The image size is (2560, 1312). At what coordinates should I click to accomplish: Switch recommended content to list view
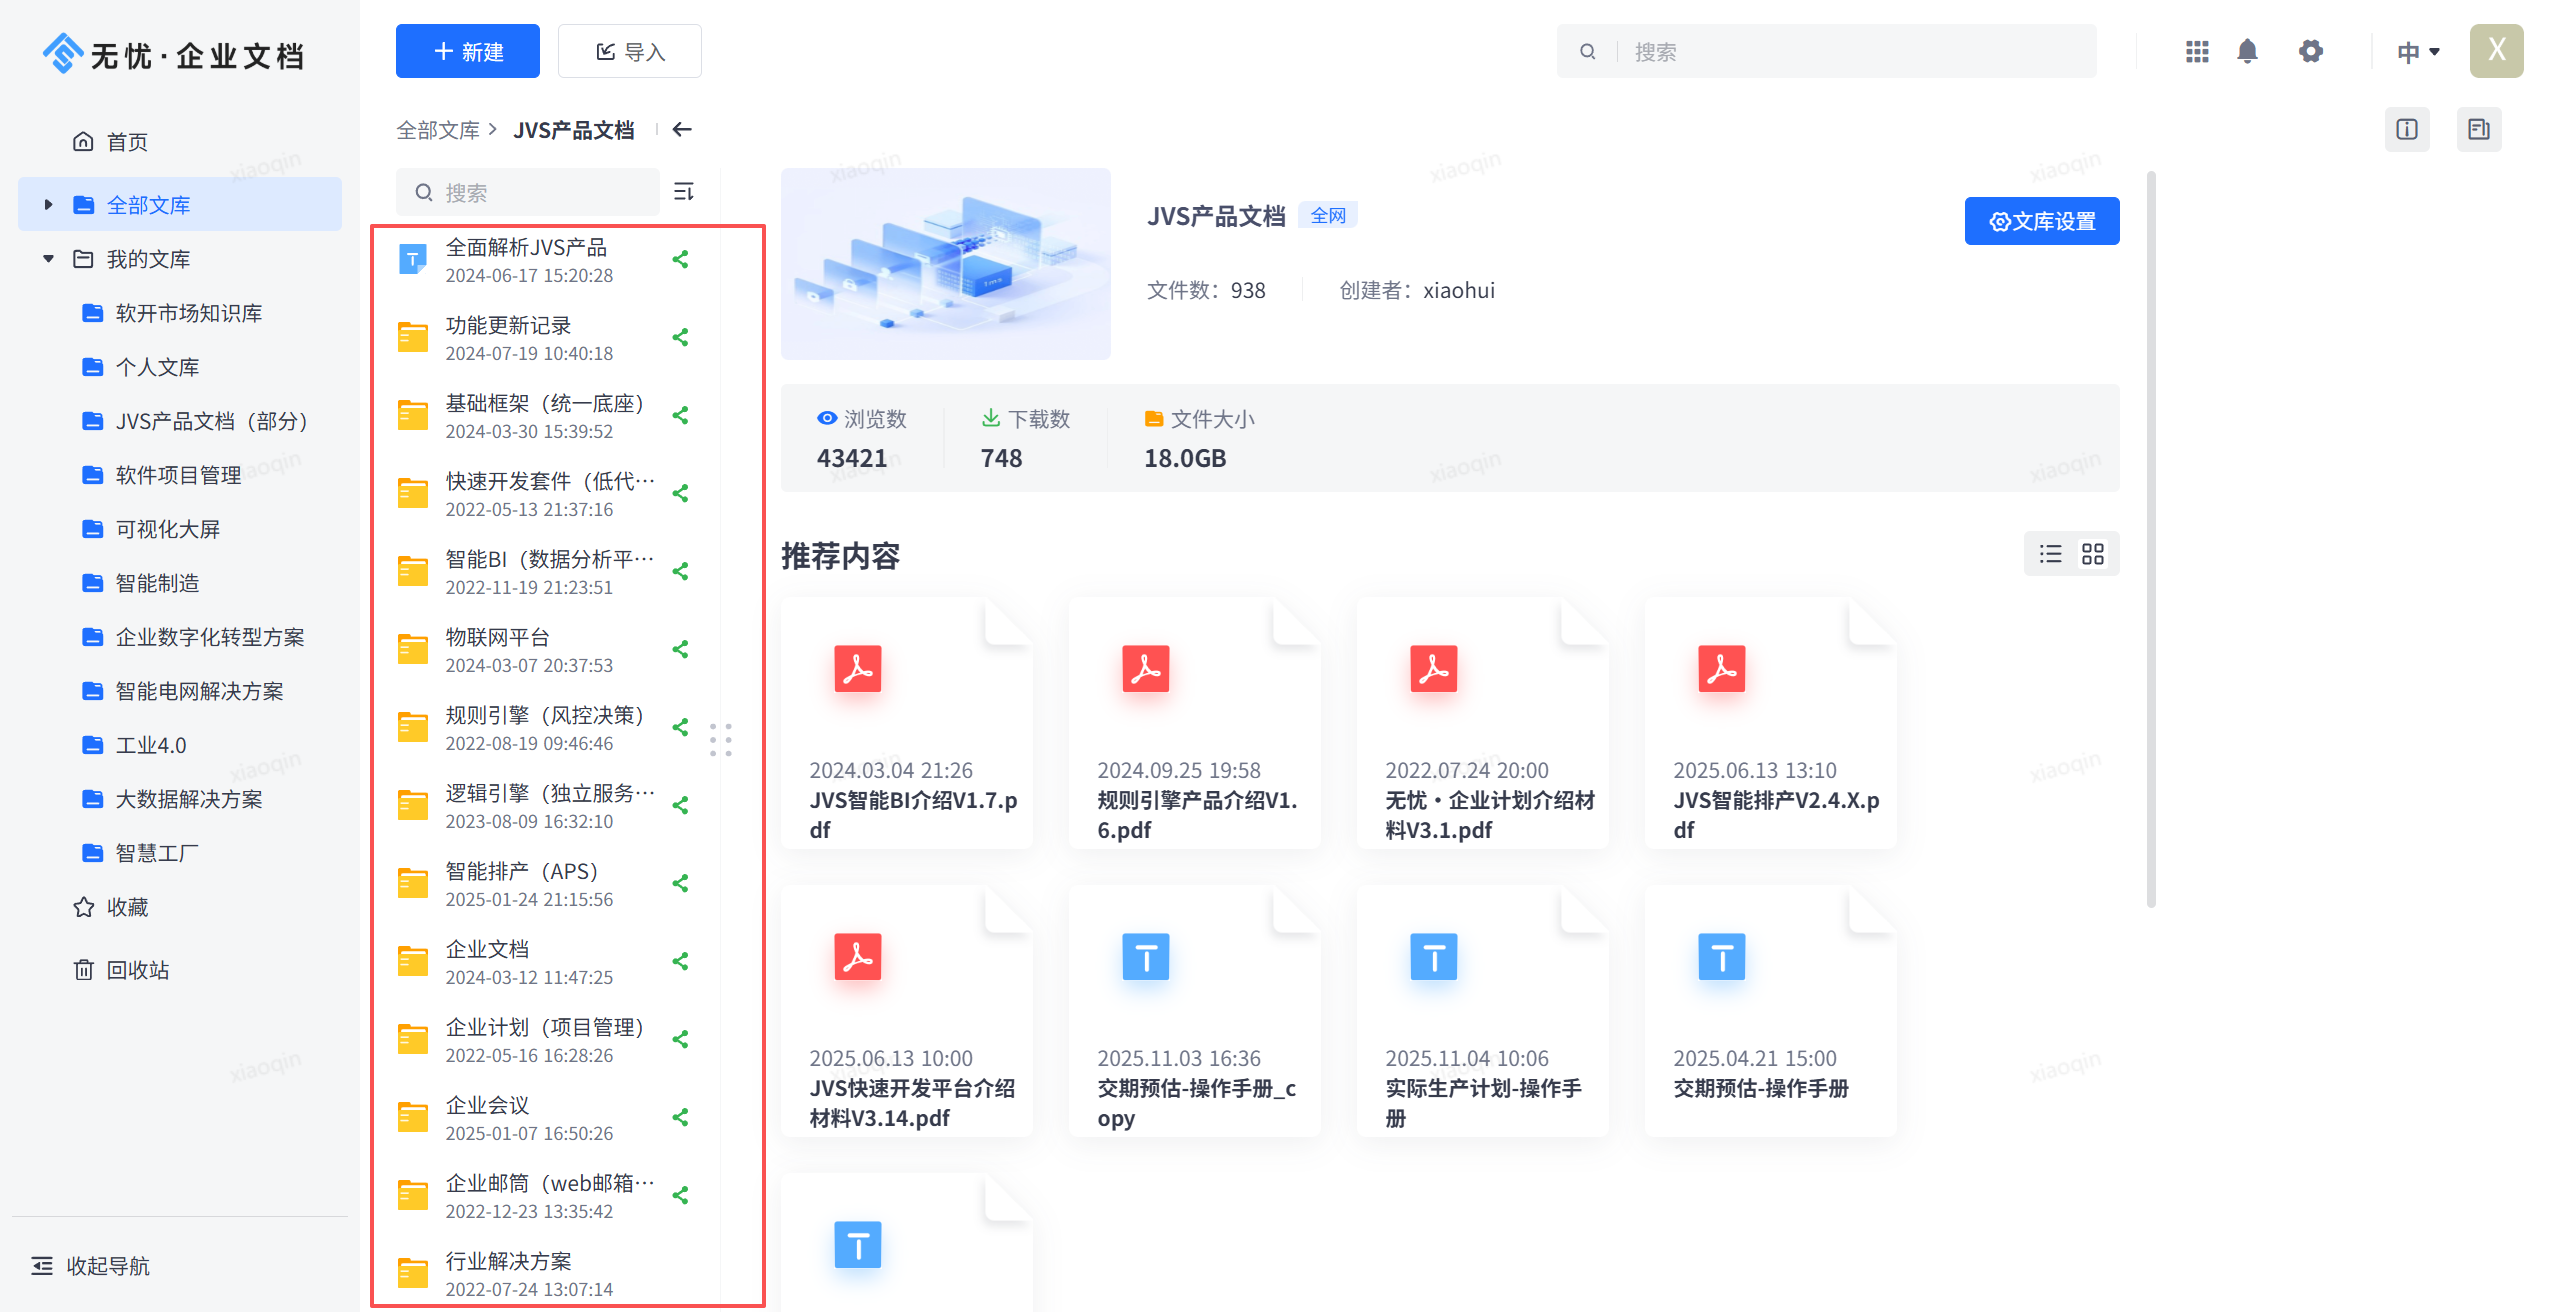point(2051,554)
